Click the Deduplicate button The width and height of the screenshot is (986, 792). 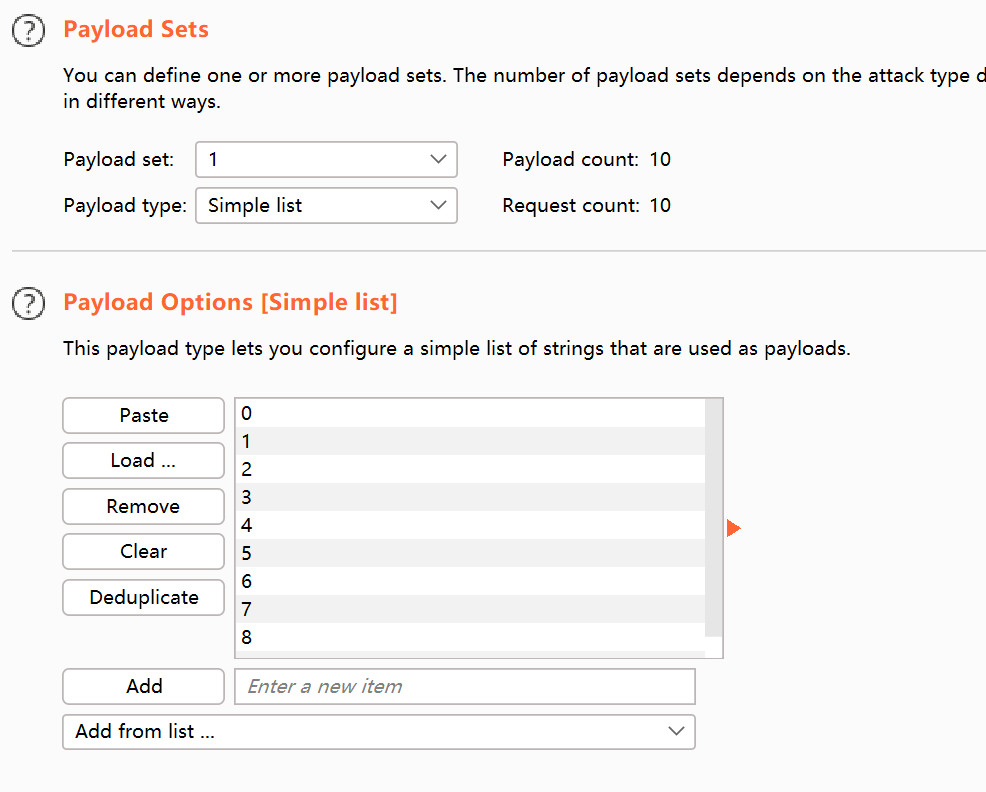tap(143, 597)
